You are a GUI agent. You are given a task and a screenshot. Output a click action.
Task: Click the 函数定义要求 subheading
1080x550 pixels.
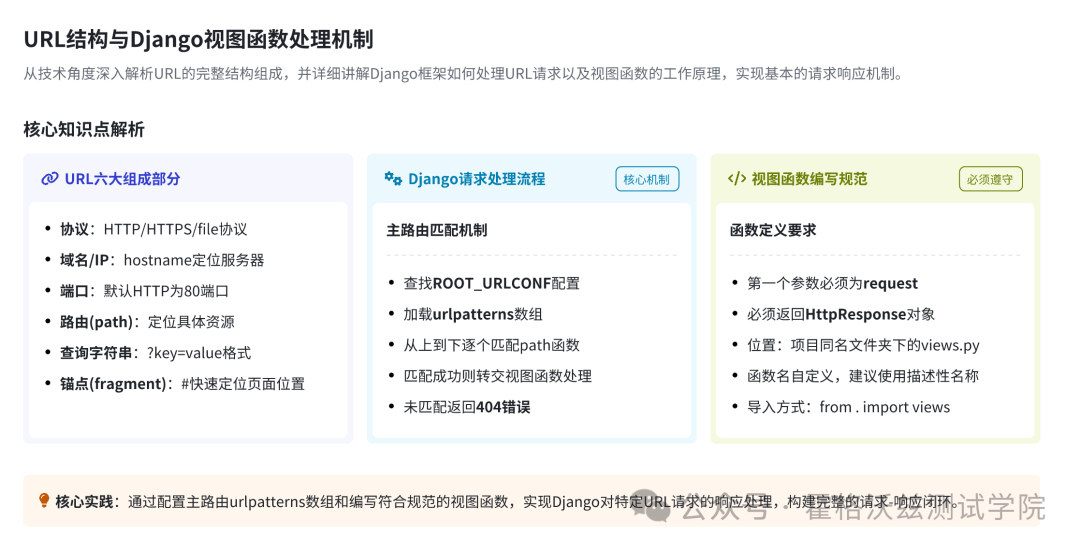pos(773,230)
